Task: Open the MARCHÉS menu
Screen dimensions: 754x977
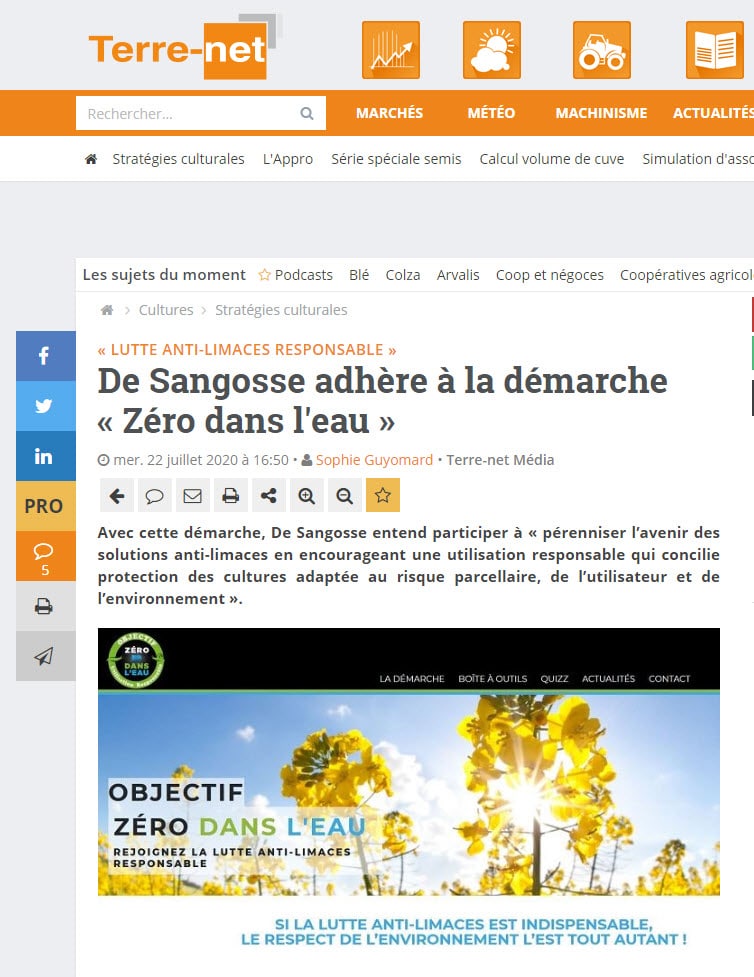Action: (389, 113)
